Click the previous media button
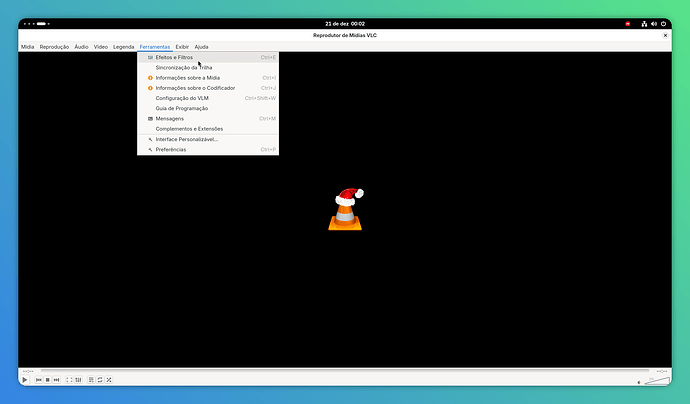 [39, 380]
